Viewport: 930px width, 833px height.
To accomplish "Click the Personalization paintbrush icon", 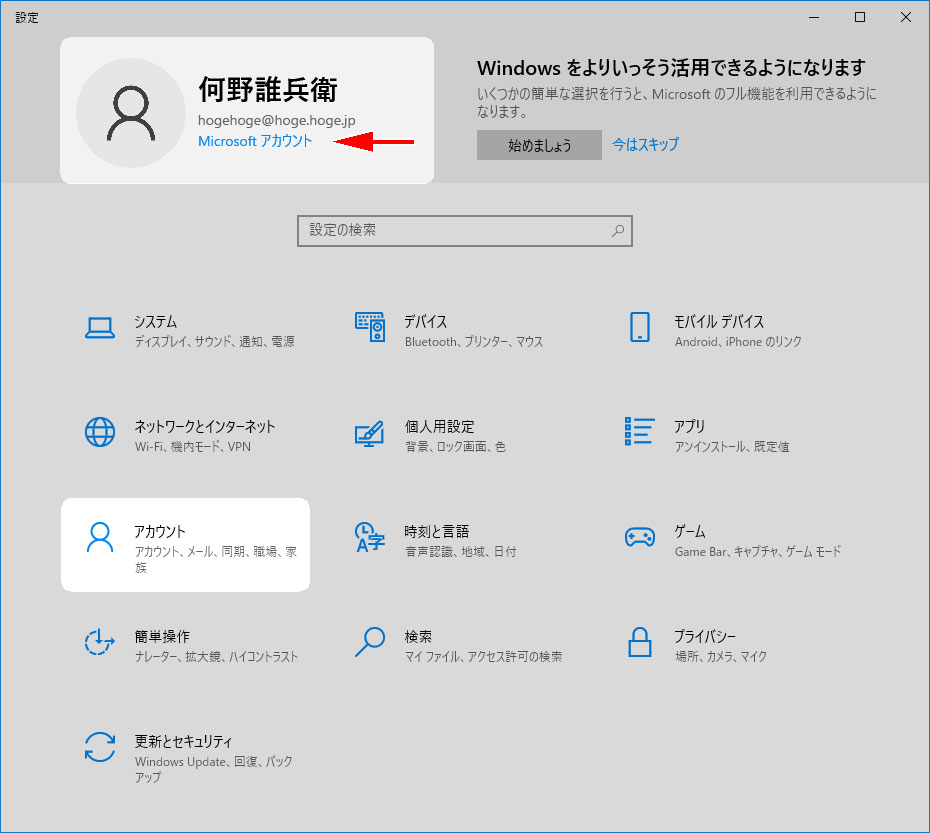I will coord(370,433).
